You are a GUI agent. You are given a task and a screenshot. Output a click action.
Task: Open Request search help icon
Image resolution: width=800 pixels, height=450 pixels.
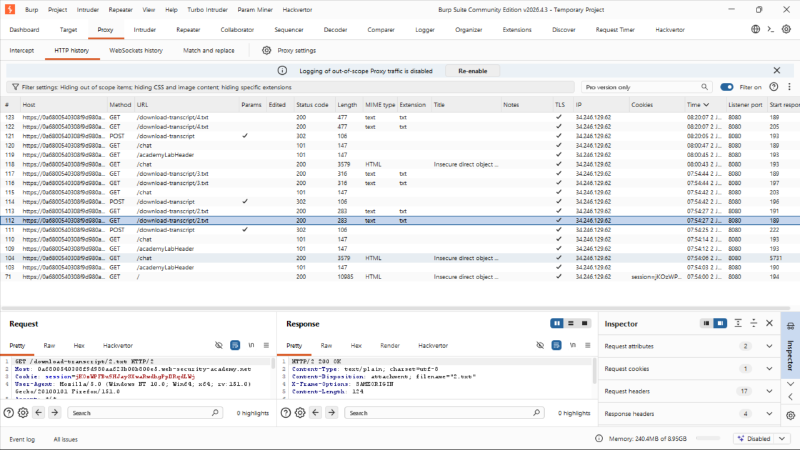click(x=9, y=413)
